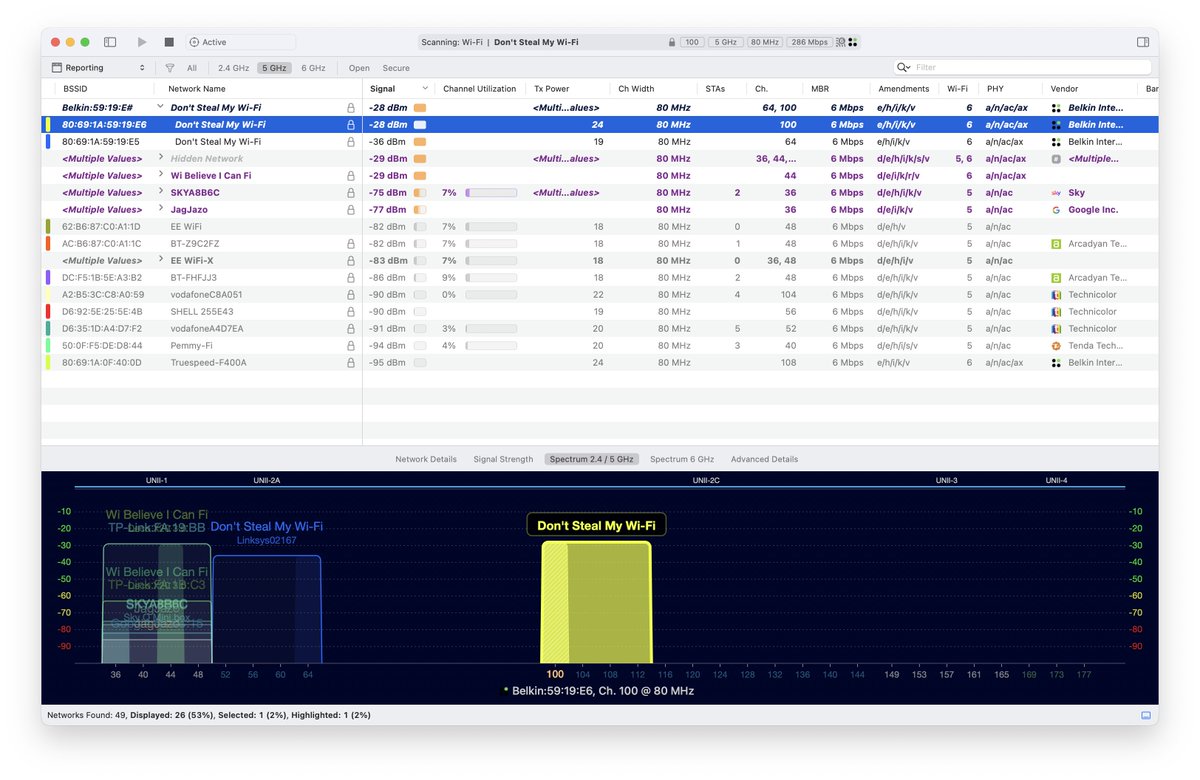Toggle the sidebar visibility icon
Image resolution: width=1200 pixels, height=780 pixels.
click(x=110, y=42)
